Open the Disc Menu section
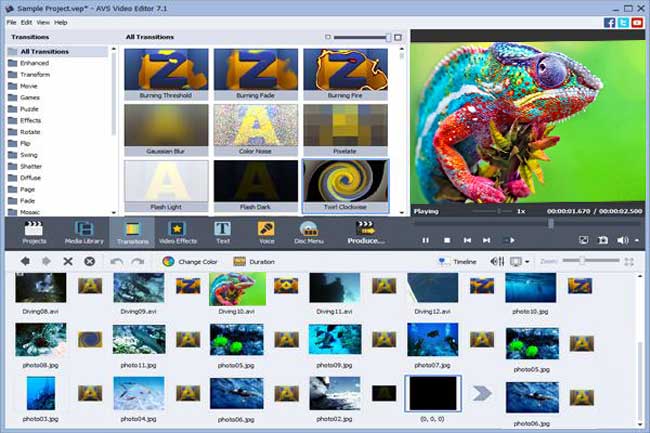650x433 pixels. click(309, 231)
